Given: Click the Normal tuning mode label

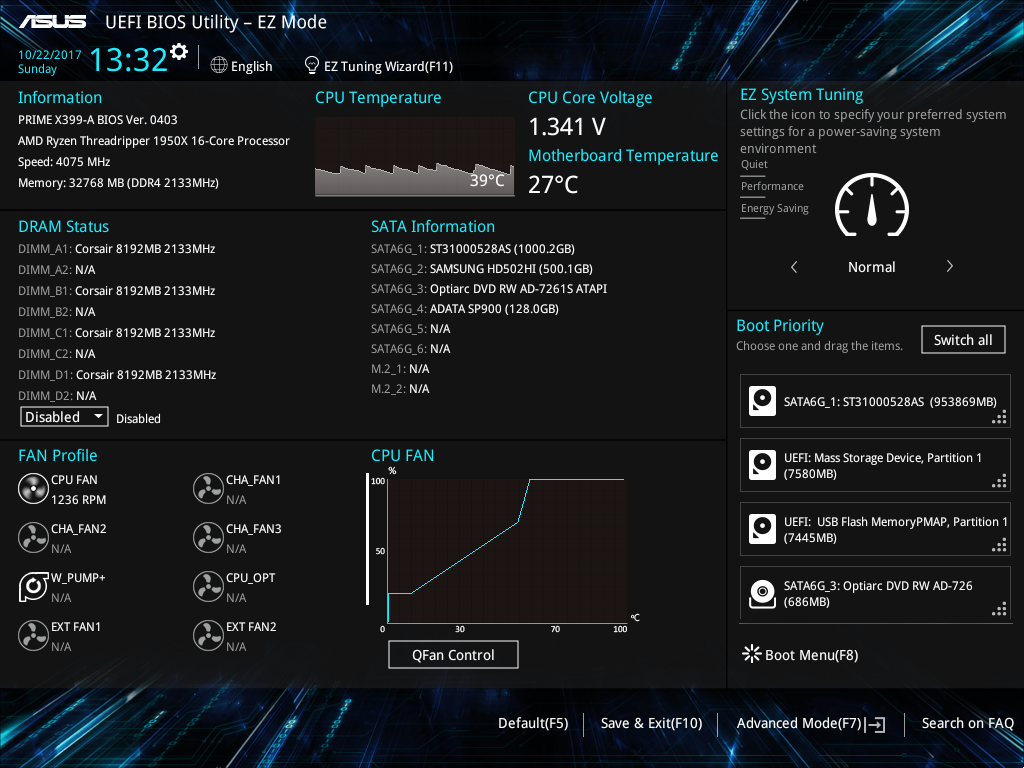Looking at the screenshot, I should [x=871, y=267].
